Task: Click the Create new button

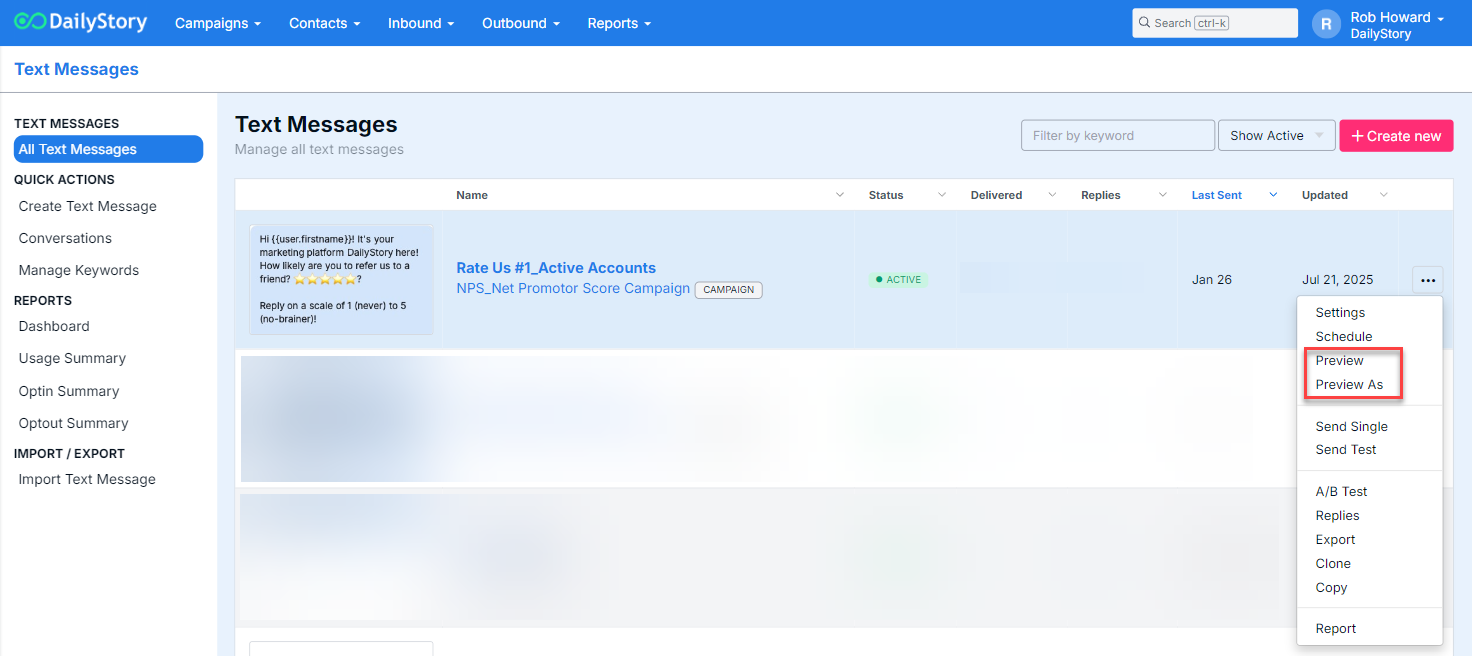Action: click(1395, 136)
